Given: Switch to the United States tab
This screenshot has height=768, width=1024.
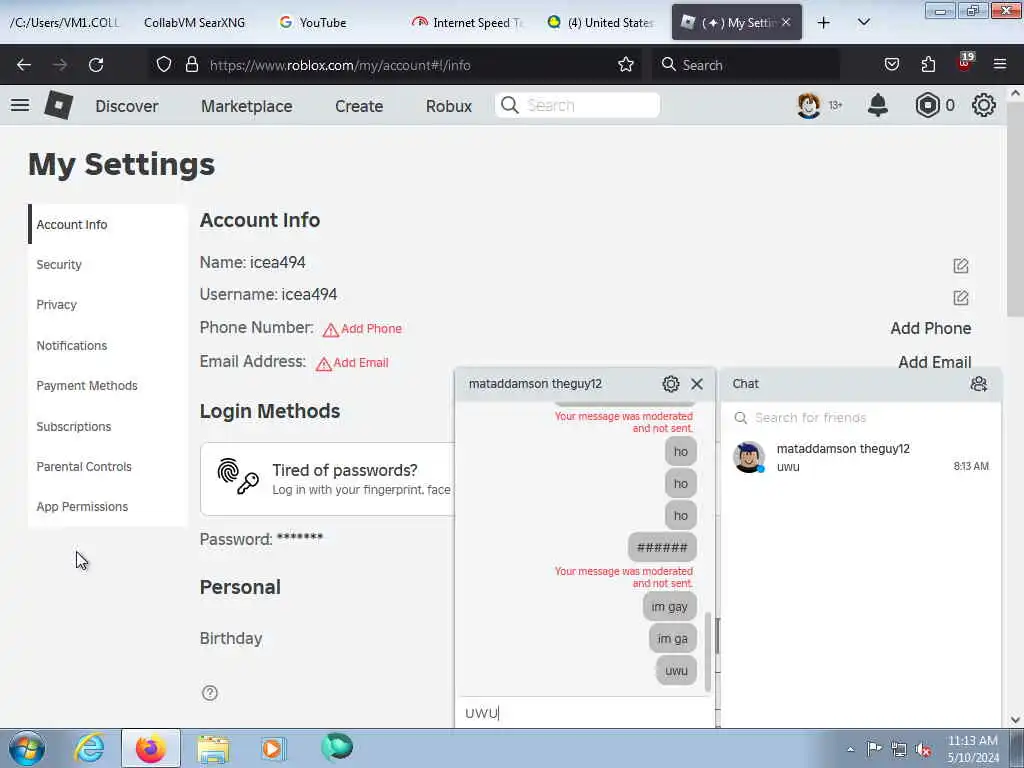Looking at the screenshot, I should point(601,22).
